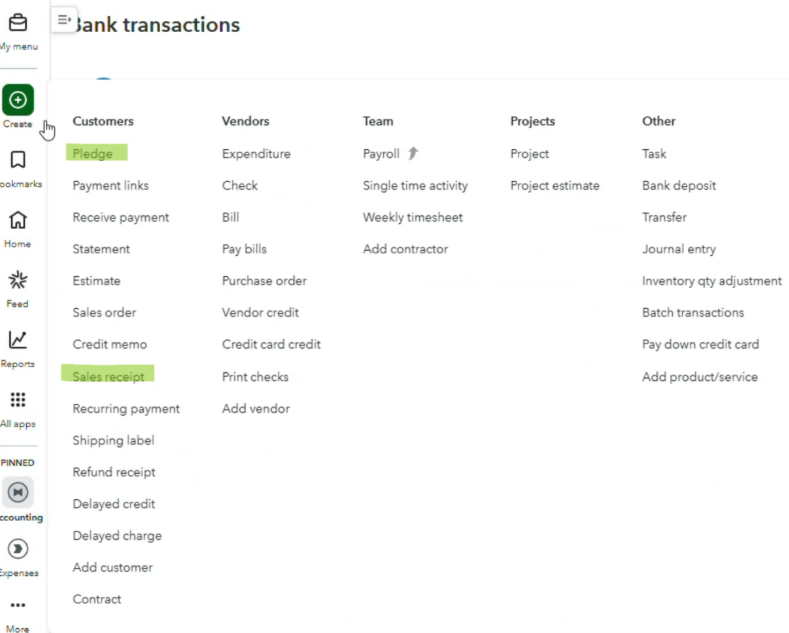Viewport: 789px width, 633px height.
Task: Click Expenditure under Vendors
Action: [x=256, y=154]
